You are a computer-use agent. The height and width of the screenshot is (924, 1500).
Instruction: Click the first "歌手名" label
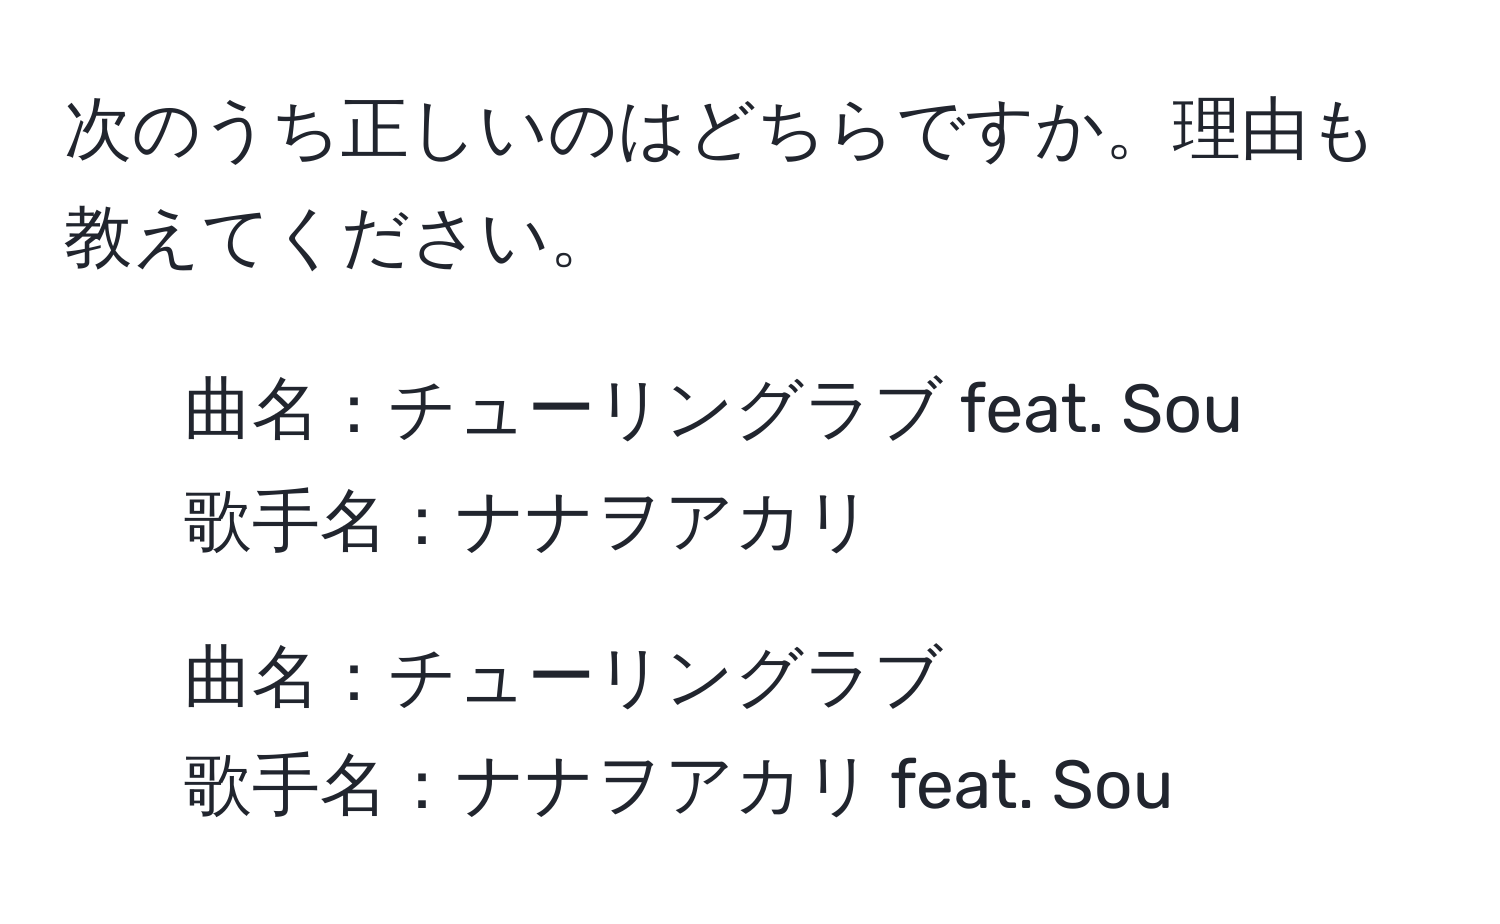(x=282, y=522)
